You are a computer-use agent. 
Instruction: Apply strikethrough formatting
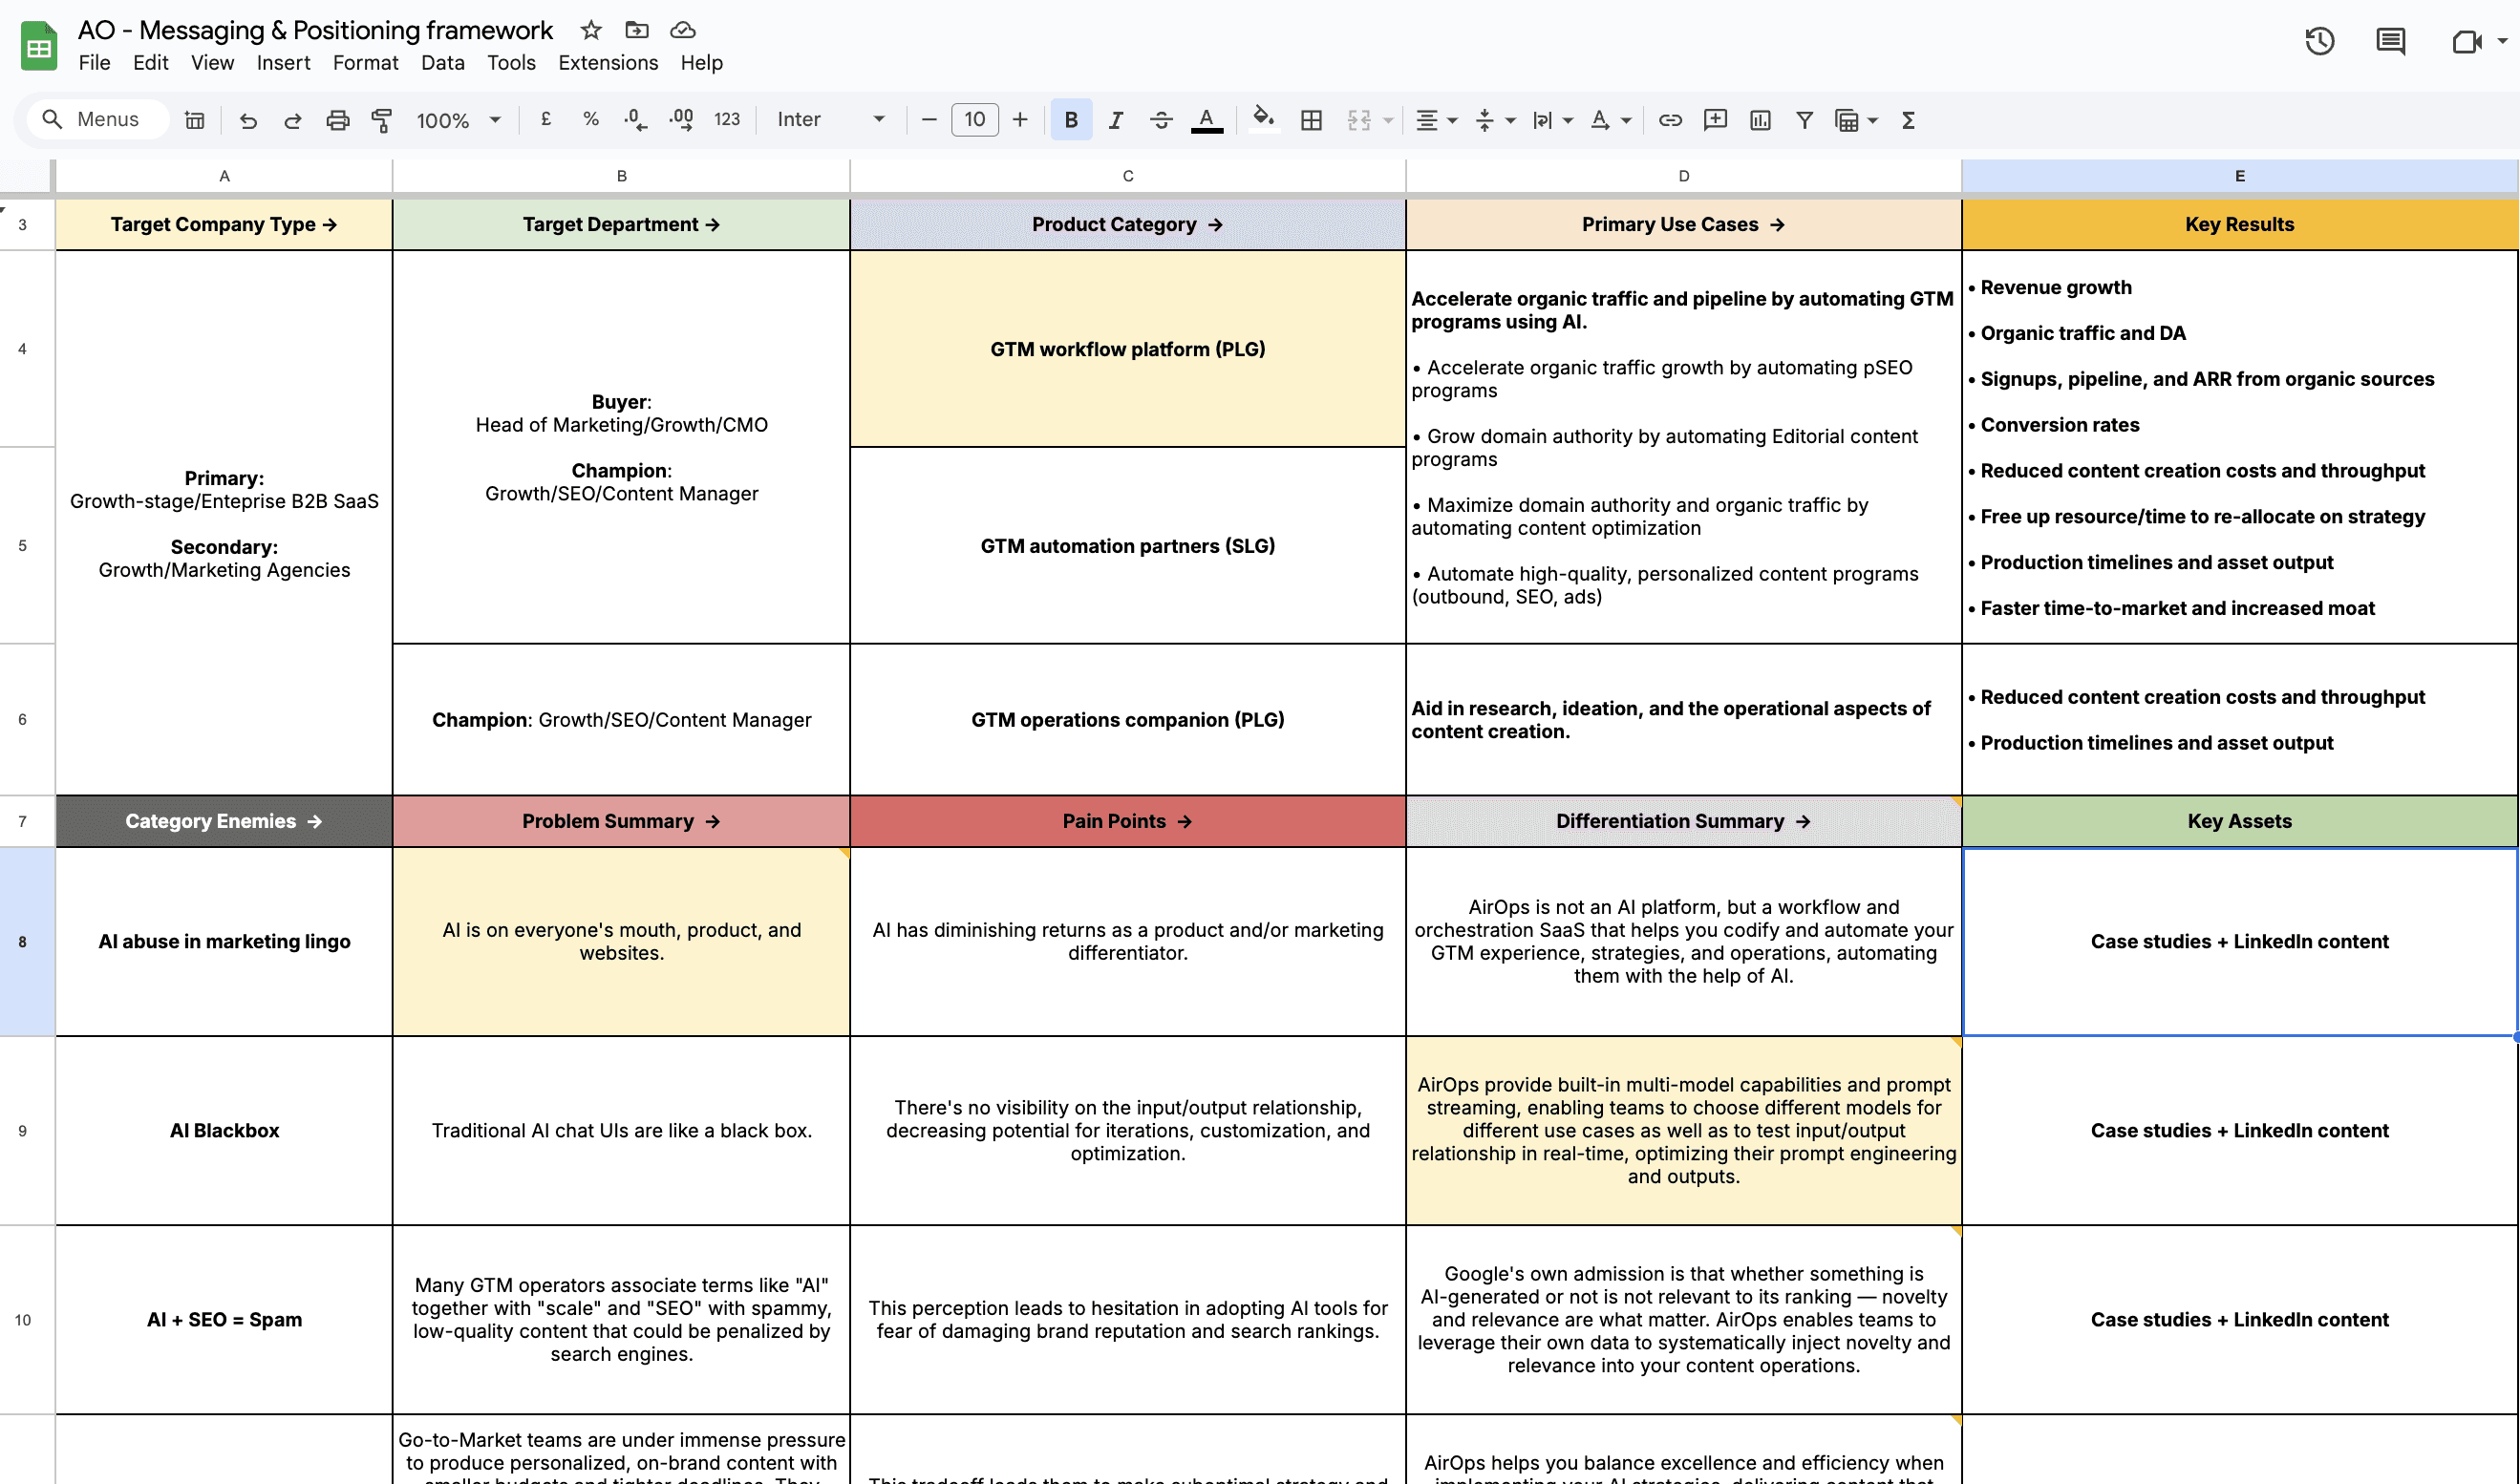point(1161,120)
